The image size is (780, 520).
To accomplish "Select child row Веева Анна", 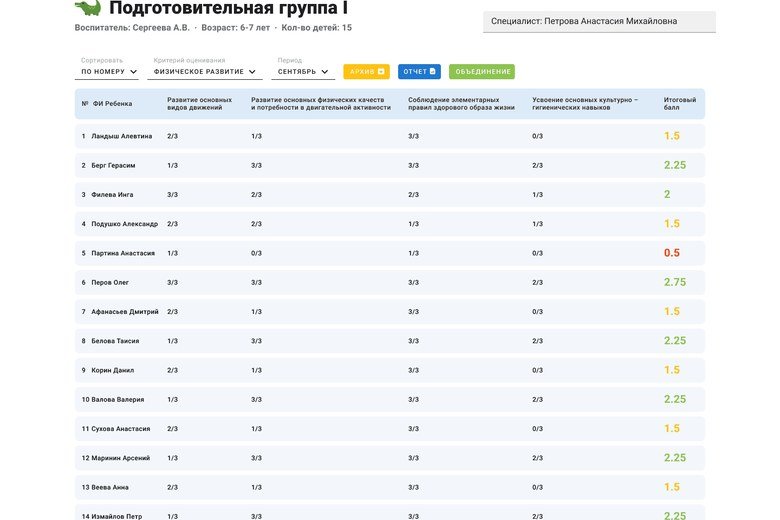I will [390, 487].
